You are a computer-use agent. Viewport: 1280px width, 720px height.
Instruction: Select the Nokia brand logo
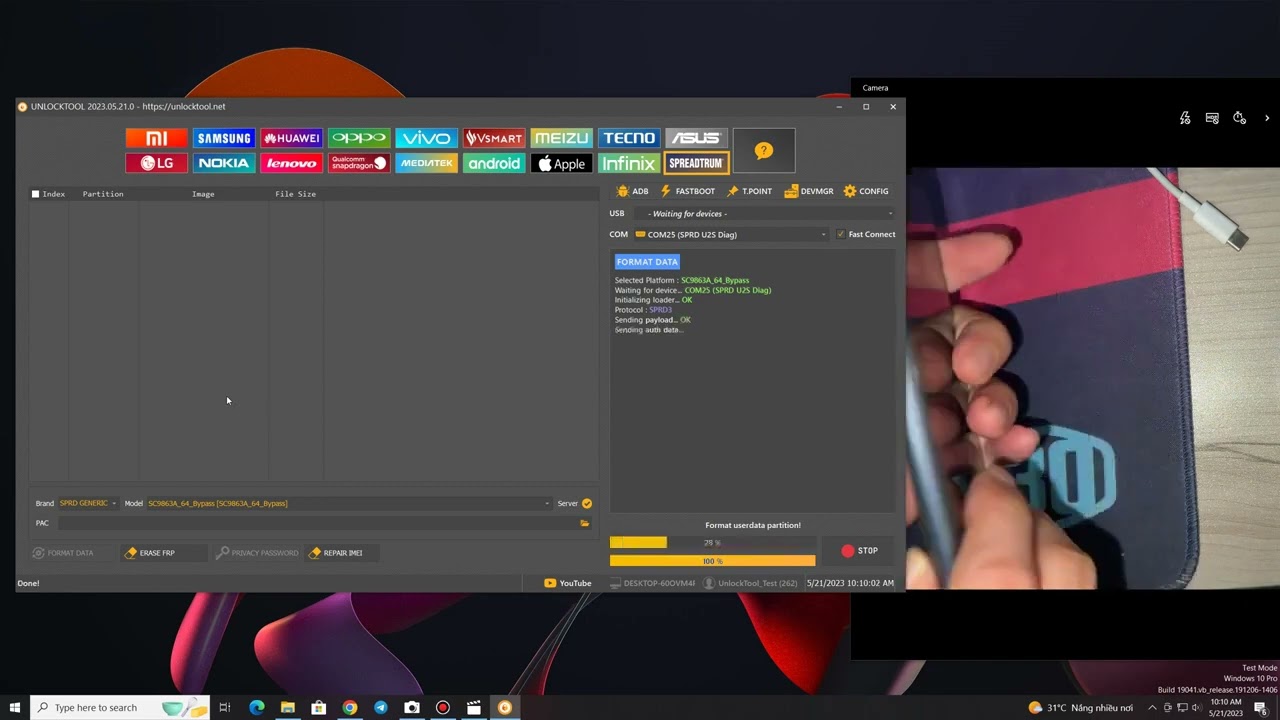224,163
